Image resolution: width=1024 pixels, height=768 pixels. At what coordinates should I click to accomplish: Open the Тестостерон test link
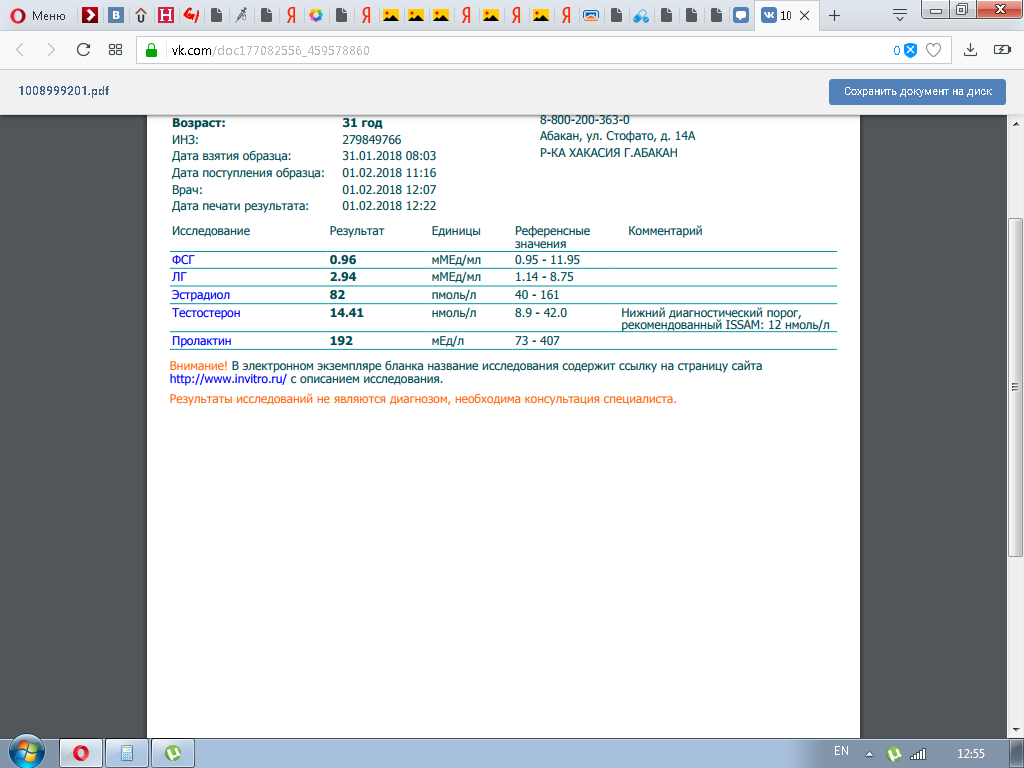(206, 313)
